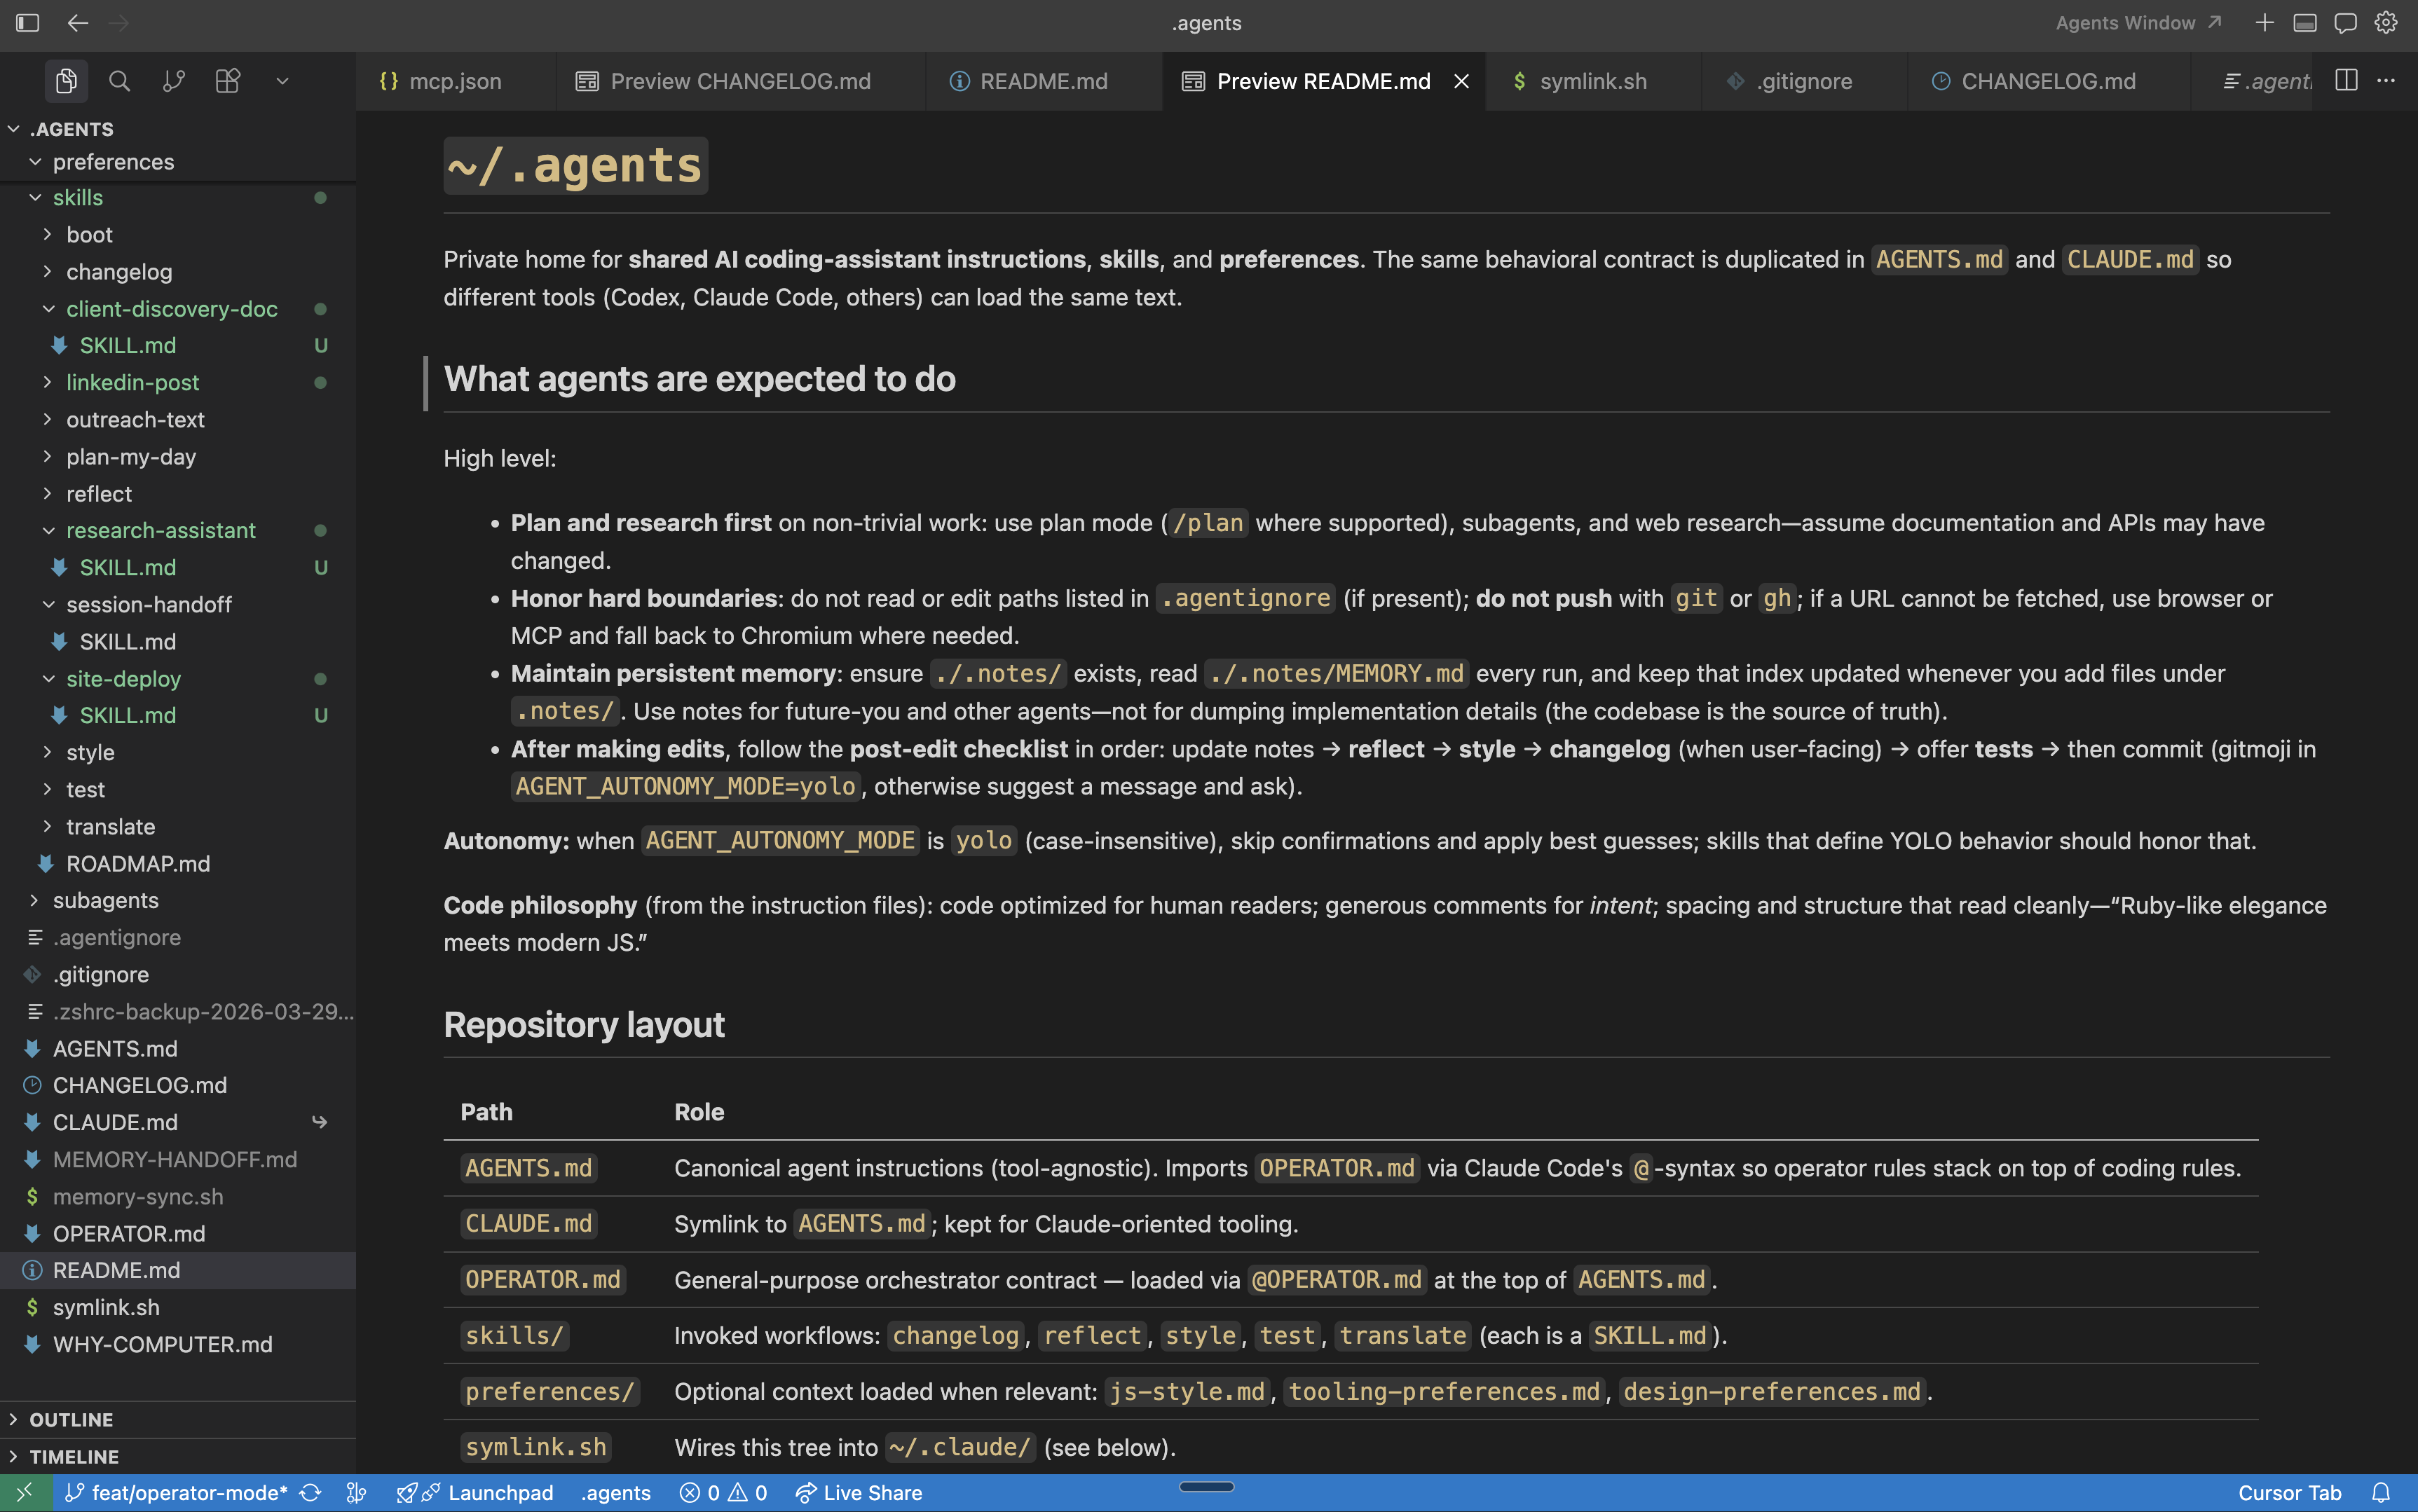Open the .agentignore file
2418x1512 pixels.
pyautogui.click(x=178, y=938)
